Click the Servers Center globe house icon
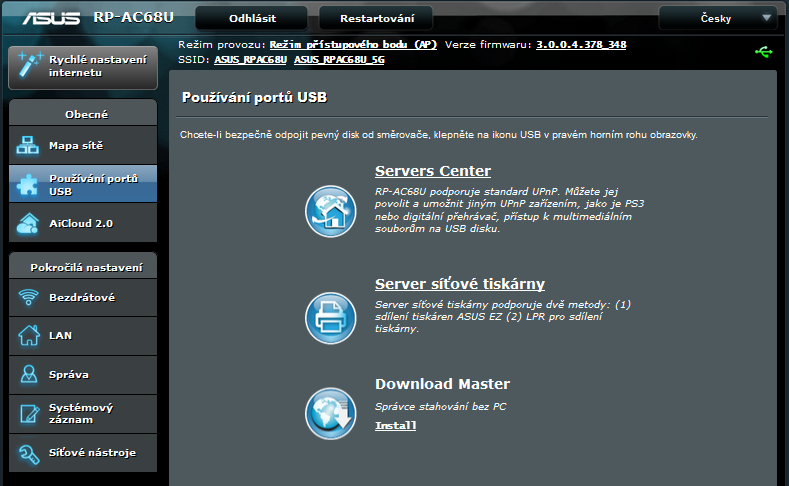Screen dimensions: 789x486 point(331,211)
